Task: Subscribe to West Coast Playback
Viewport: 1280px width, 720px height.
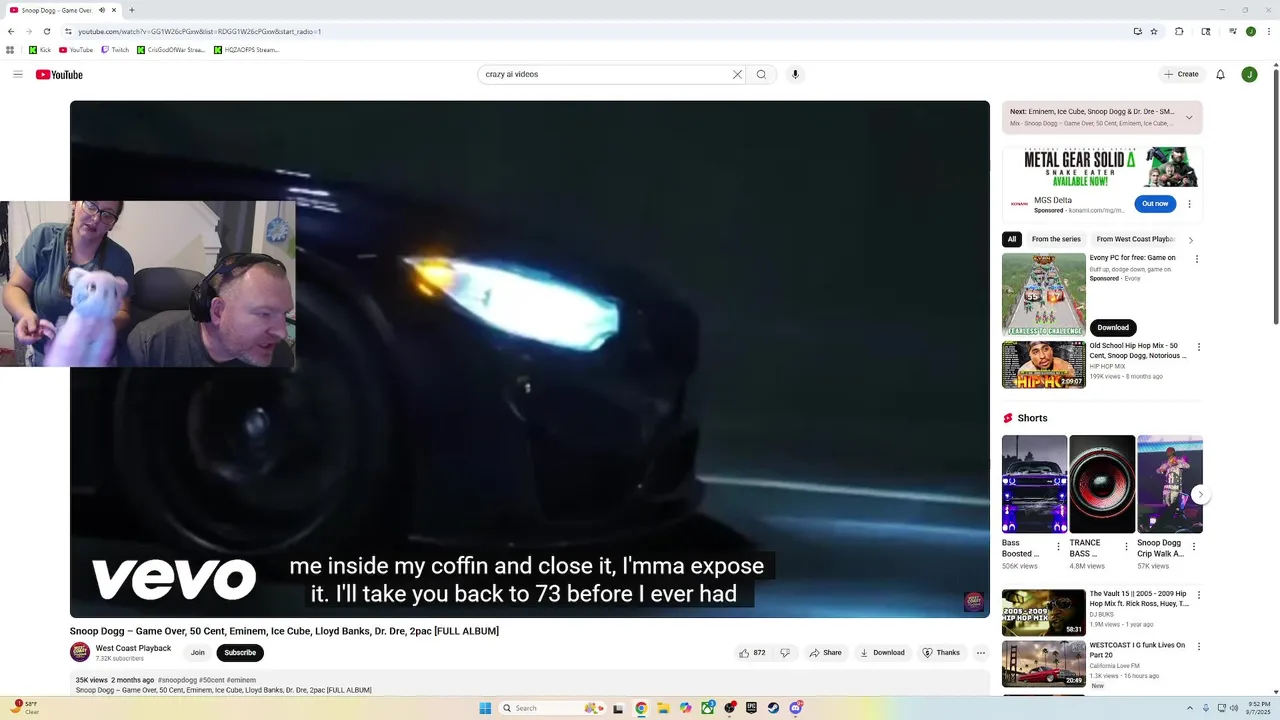Action: coord(240,653)
